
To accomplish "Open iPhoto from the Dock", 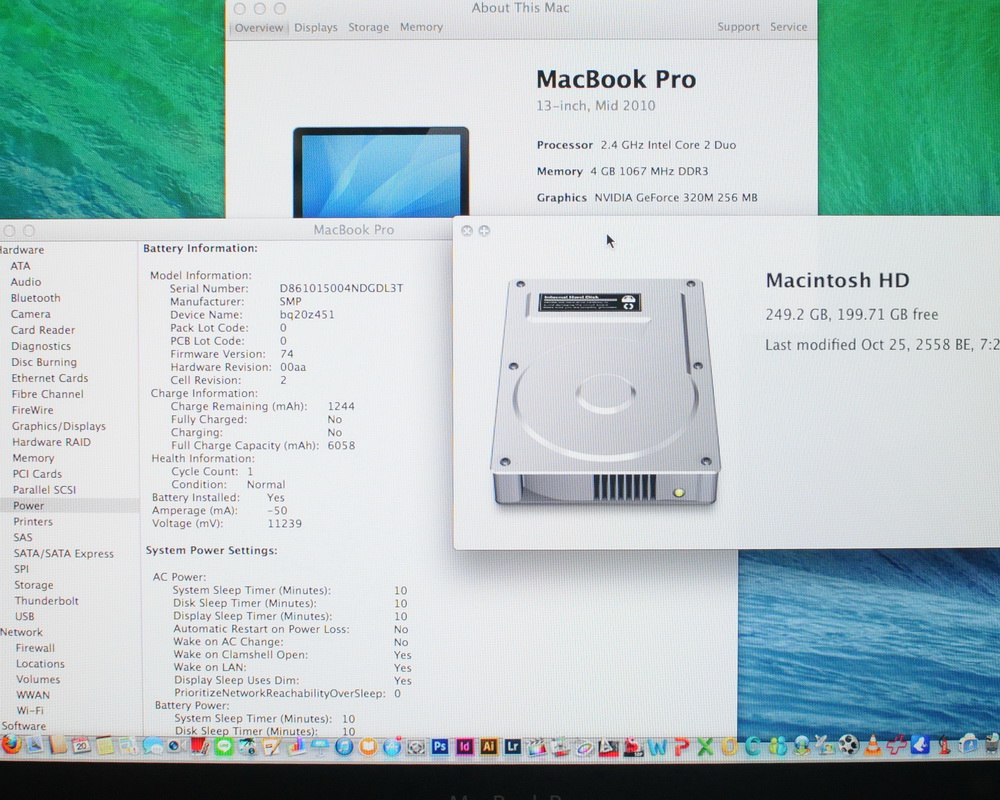I will [247, 745].
